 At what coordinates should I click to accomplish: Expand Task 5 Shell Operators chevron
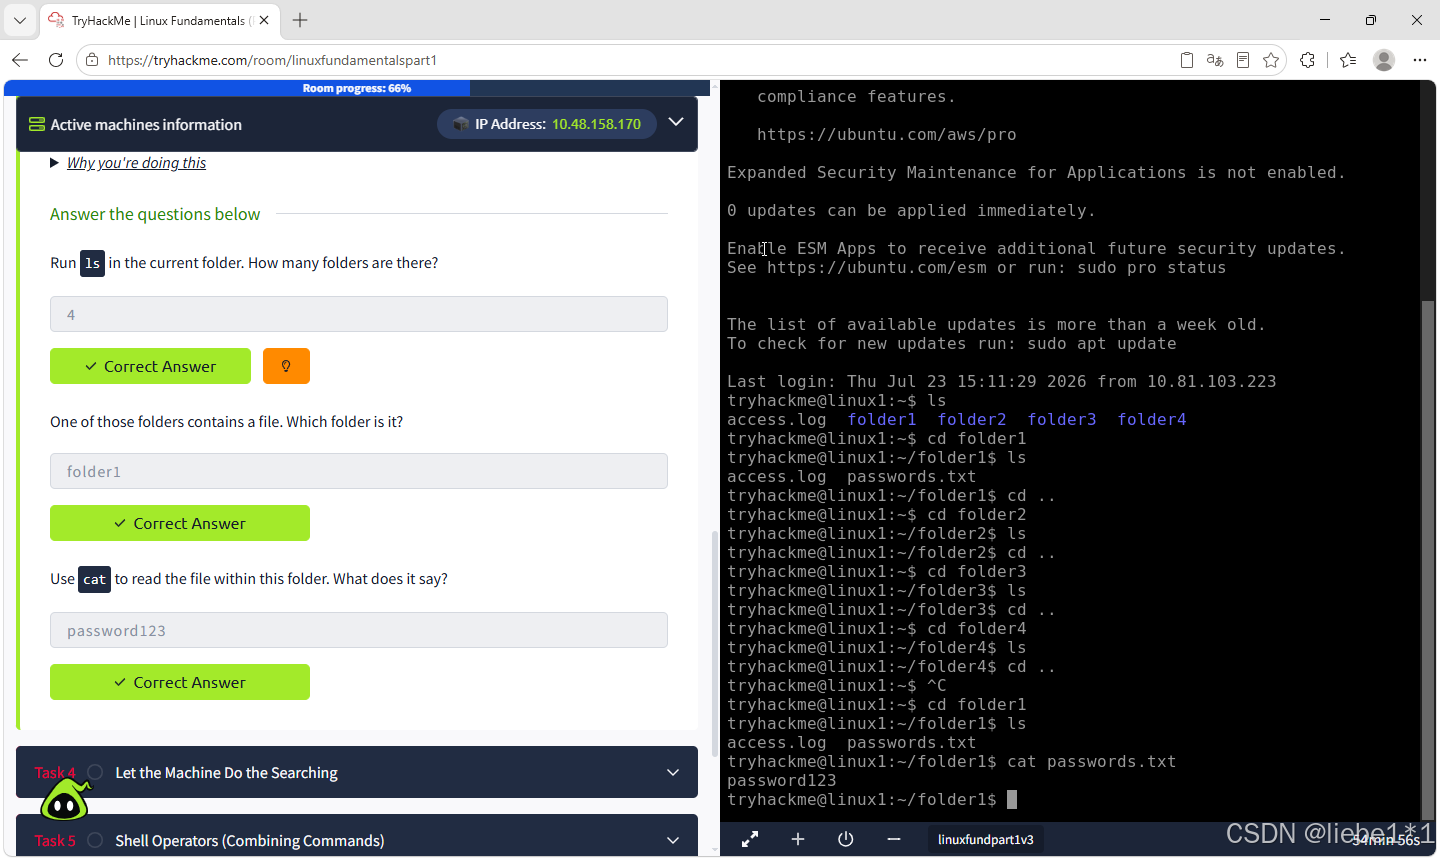pyautogui.click(x=673, y=840)
